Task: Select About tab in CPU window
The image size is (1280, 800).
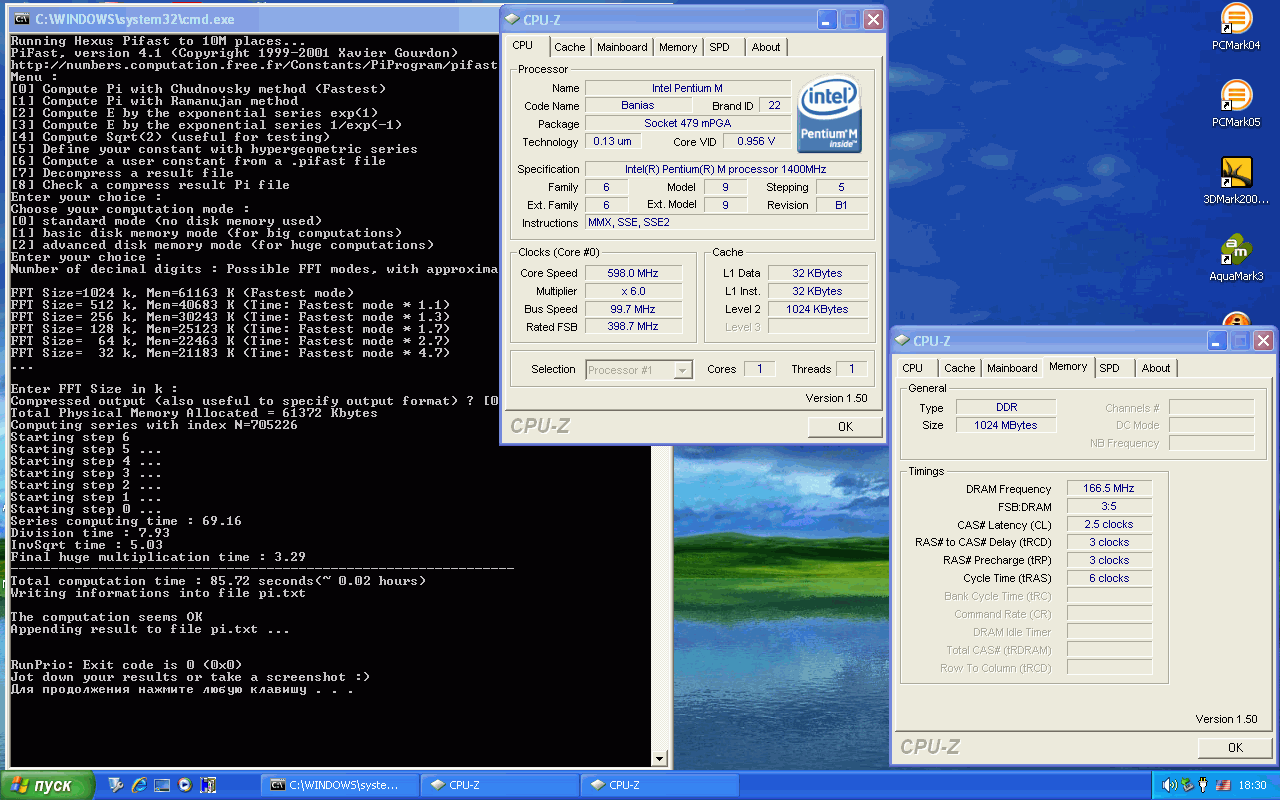Action: pos(766,47)
